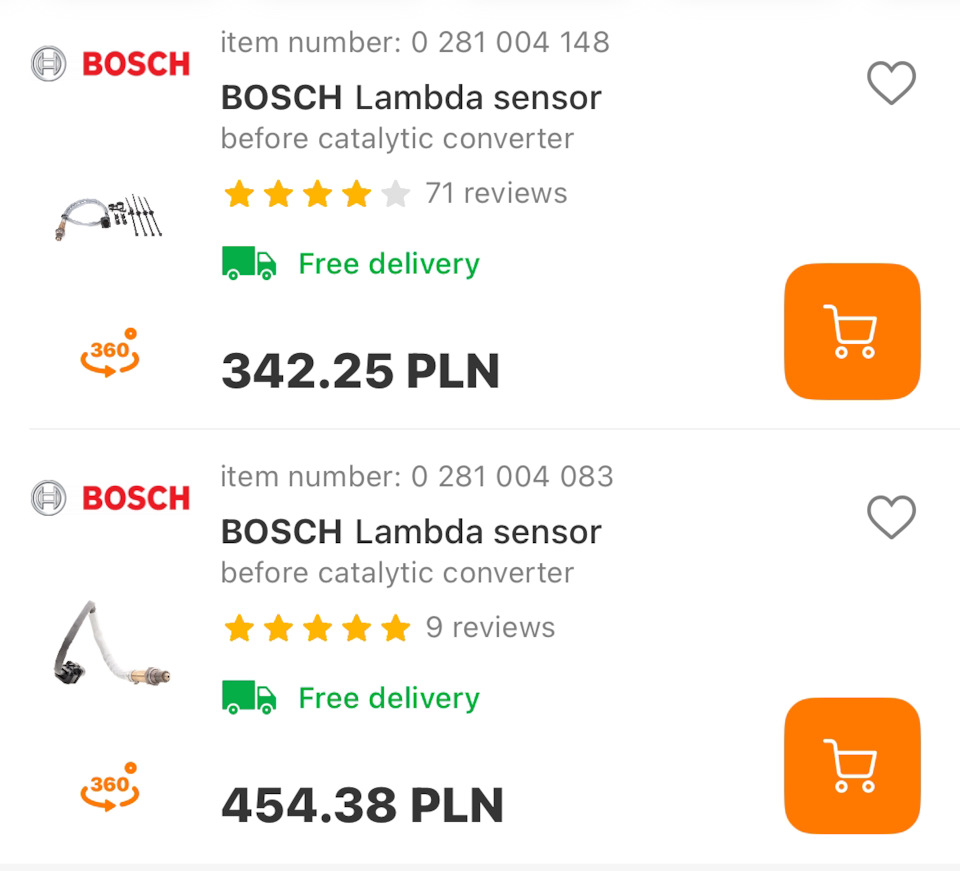This screenshot has width=960, height=871.
Task: Click truck icon for first Free delivery
Action: pos(249,264)
